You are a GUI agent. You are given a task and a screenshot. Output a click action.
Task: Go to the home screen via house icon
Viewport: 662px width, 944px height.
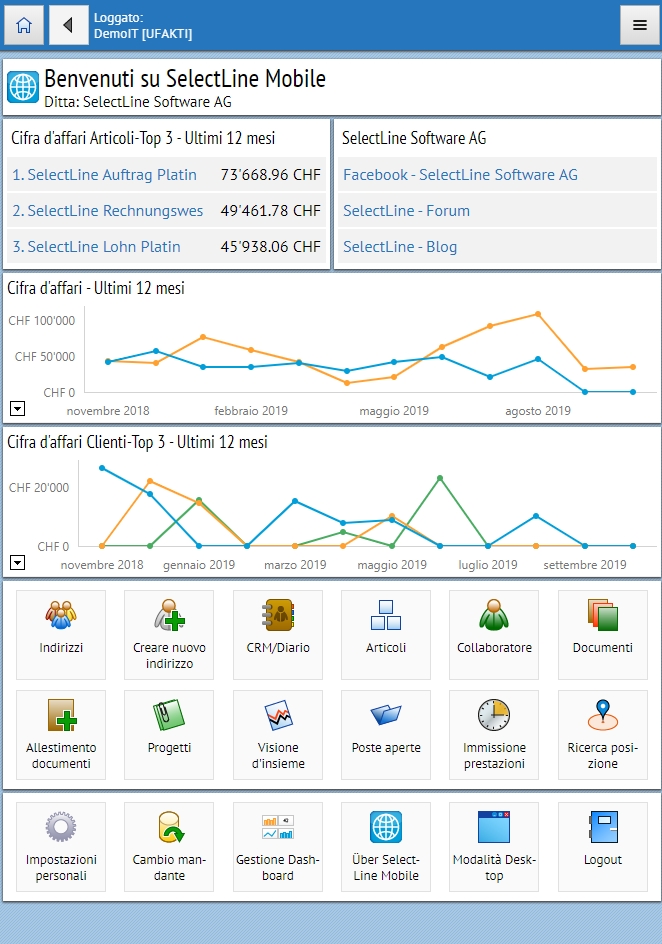24,25
